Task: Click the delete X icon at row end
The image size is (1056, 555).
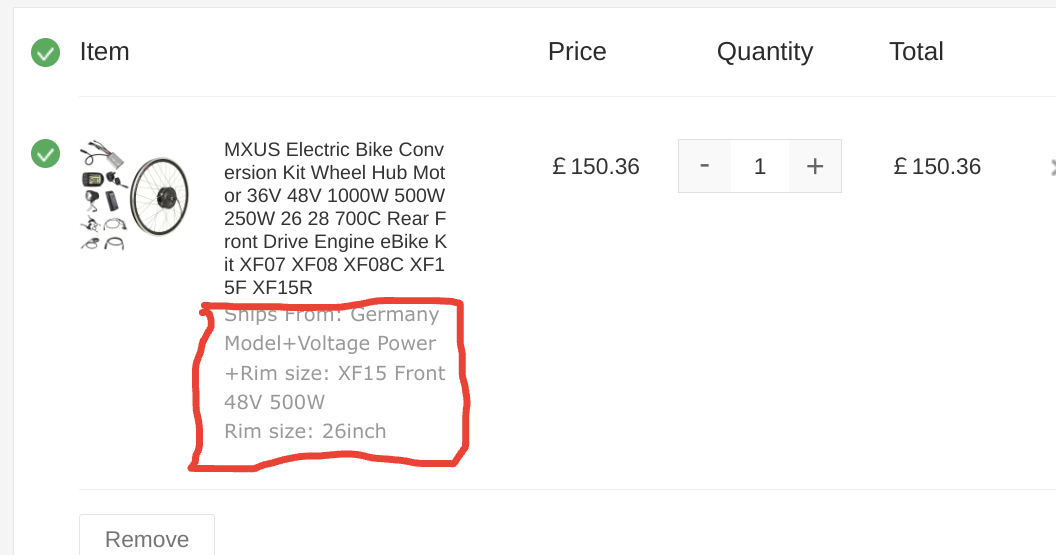Action: [x=1052, y=167]
